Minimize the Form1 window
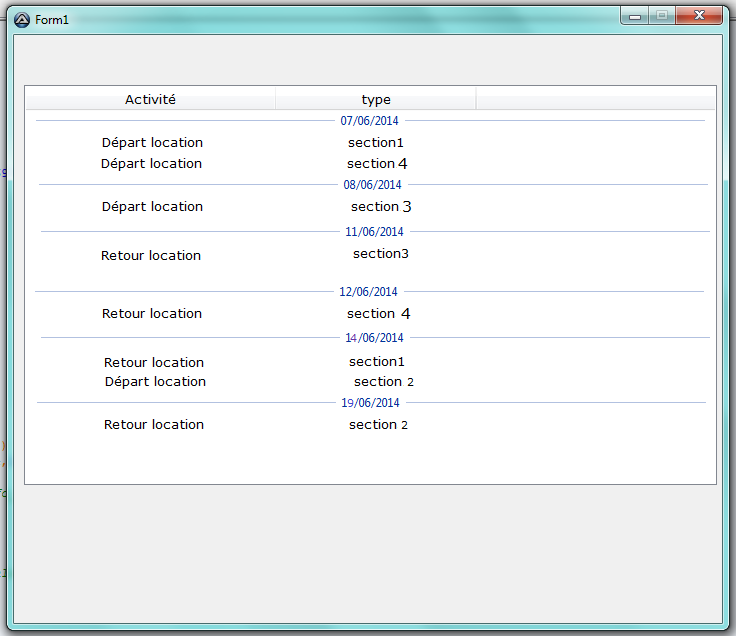 (x=635, y=16)
